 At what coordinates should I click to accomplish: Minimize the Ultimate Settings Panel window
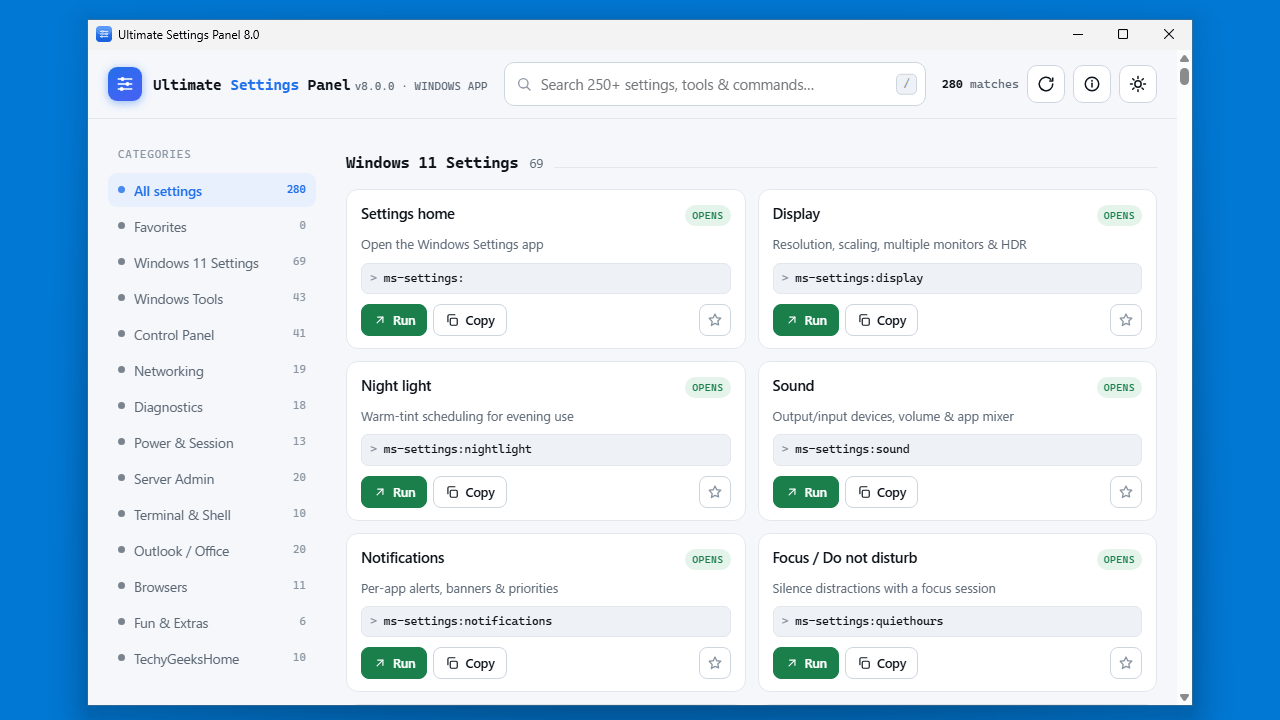tap(1077, 34)
